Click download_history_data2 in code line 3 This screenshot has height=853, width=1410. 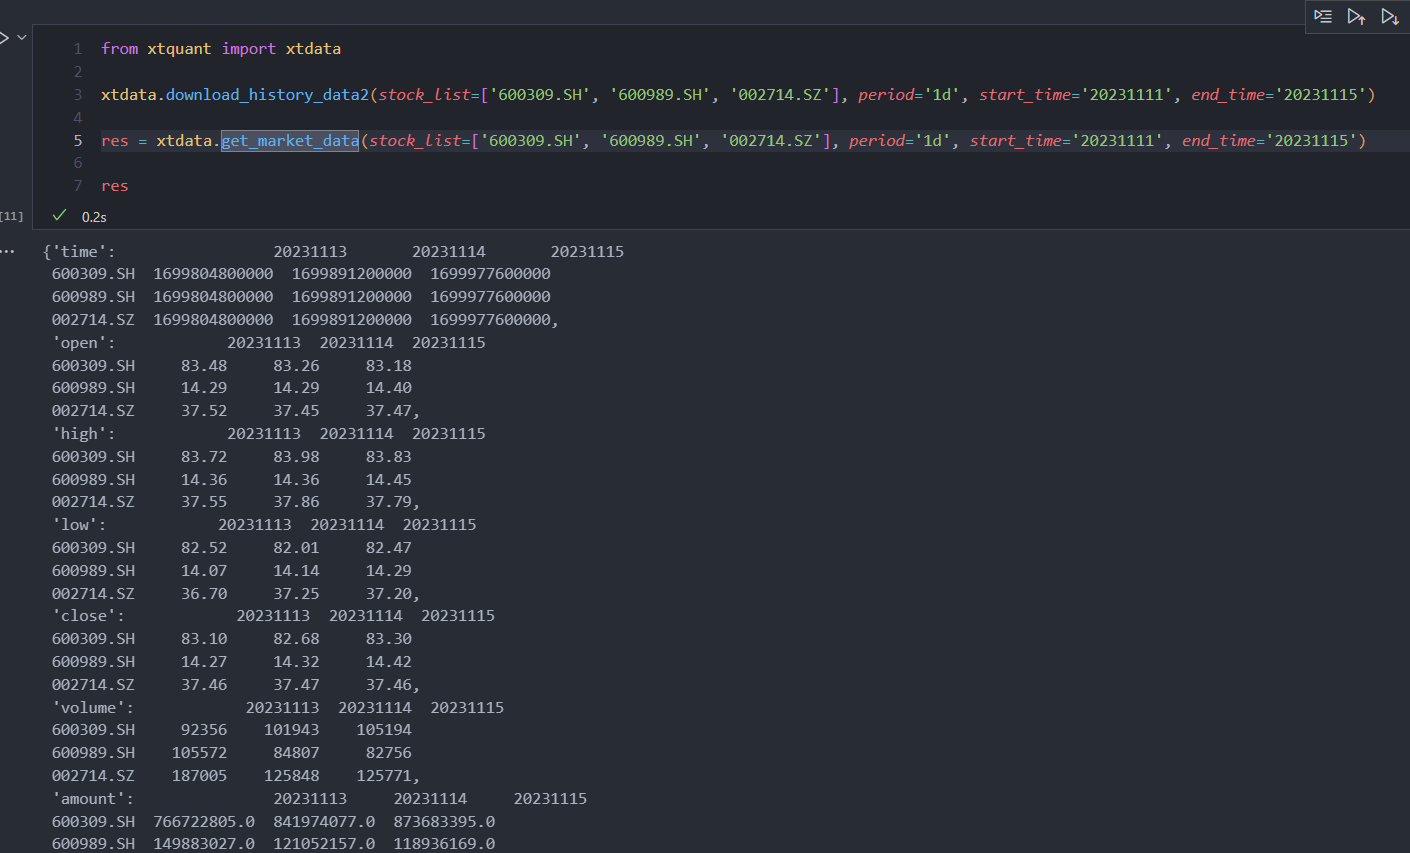267,94
